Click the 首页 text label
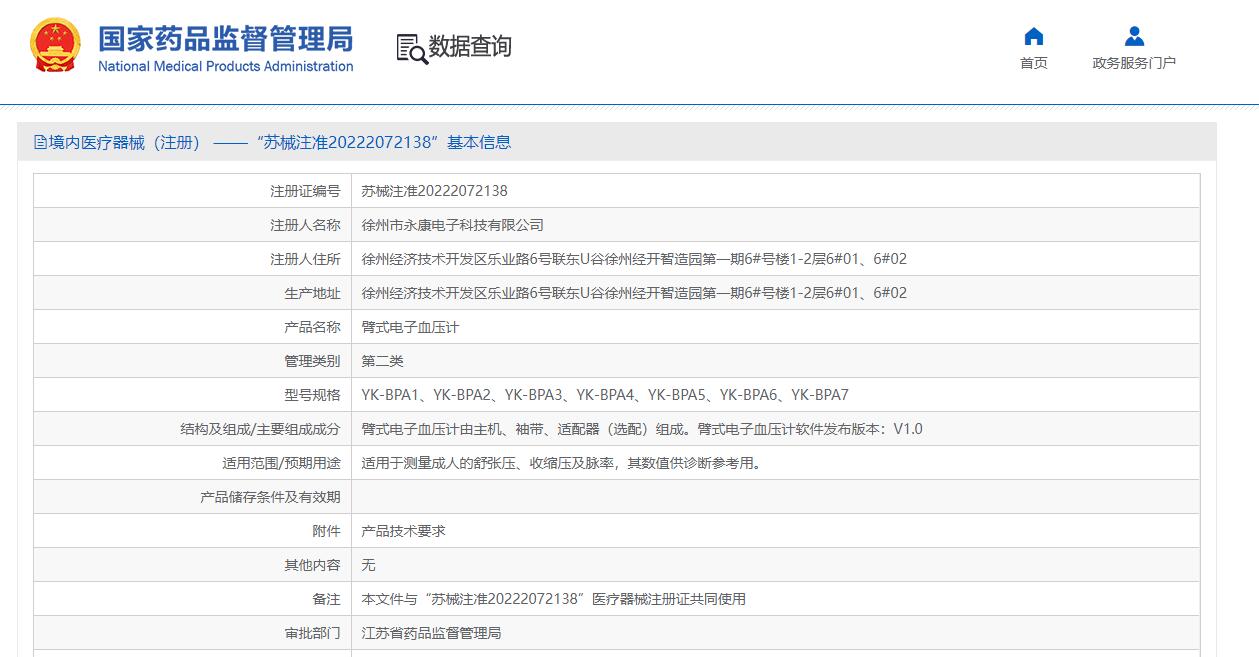This screenshot has height=657, width=1259. (1034, 62)
